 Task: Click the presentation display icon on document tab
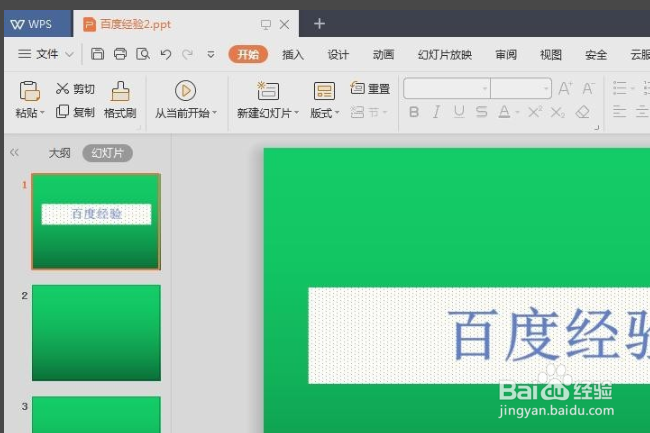(266, 24)
